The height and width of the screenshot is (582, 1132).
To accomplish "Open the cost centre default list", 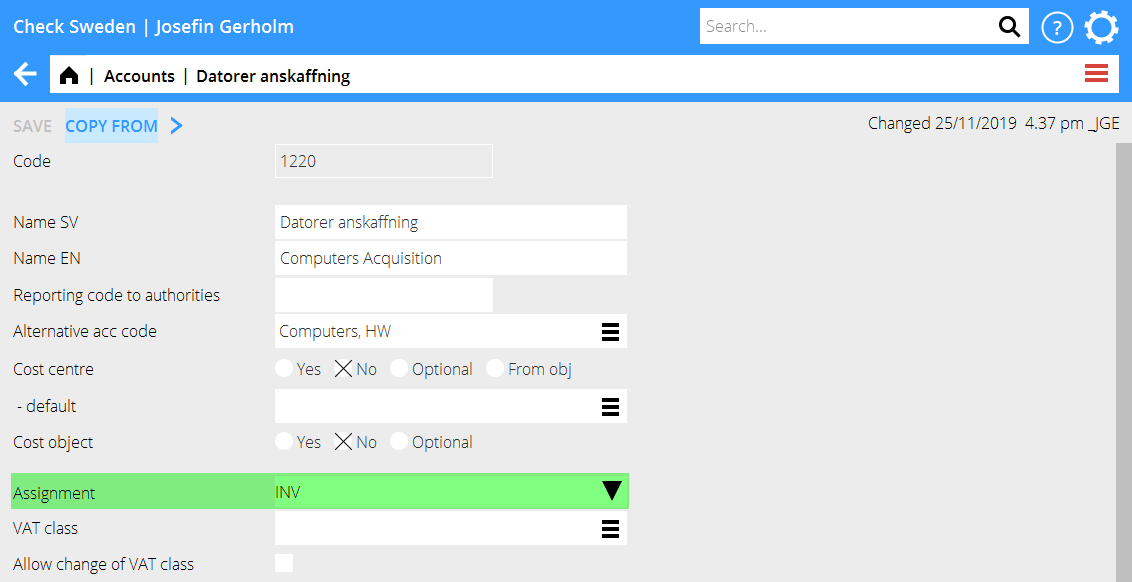I will (610, 407).
